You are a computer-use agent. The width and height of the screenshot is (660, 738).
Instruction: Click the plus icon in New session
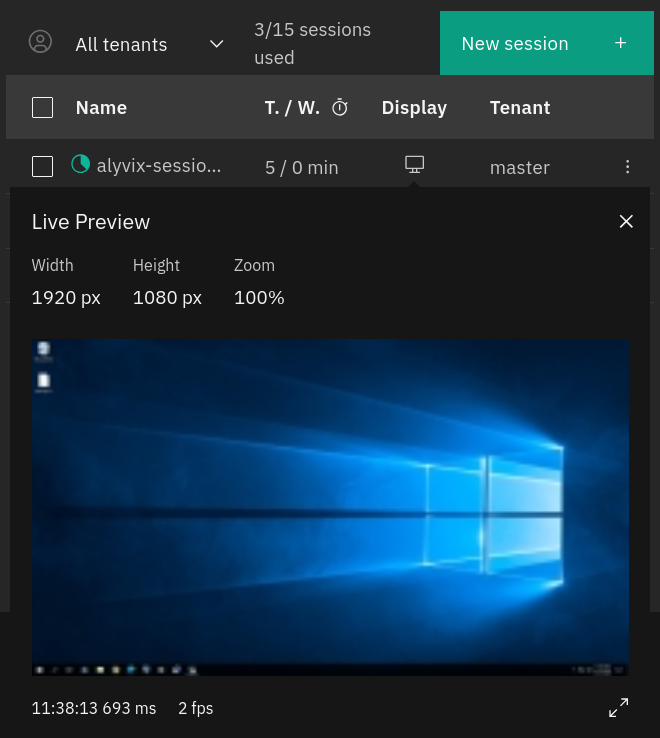[x=620, y=43]
